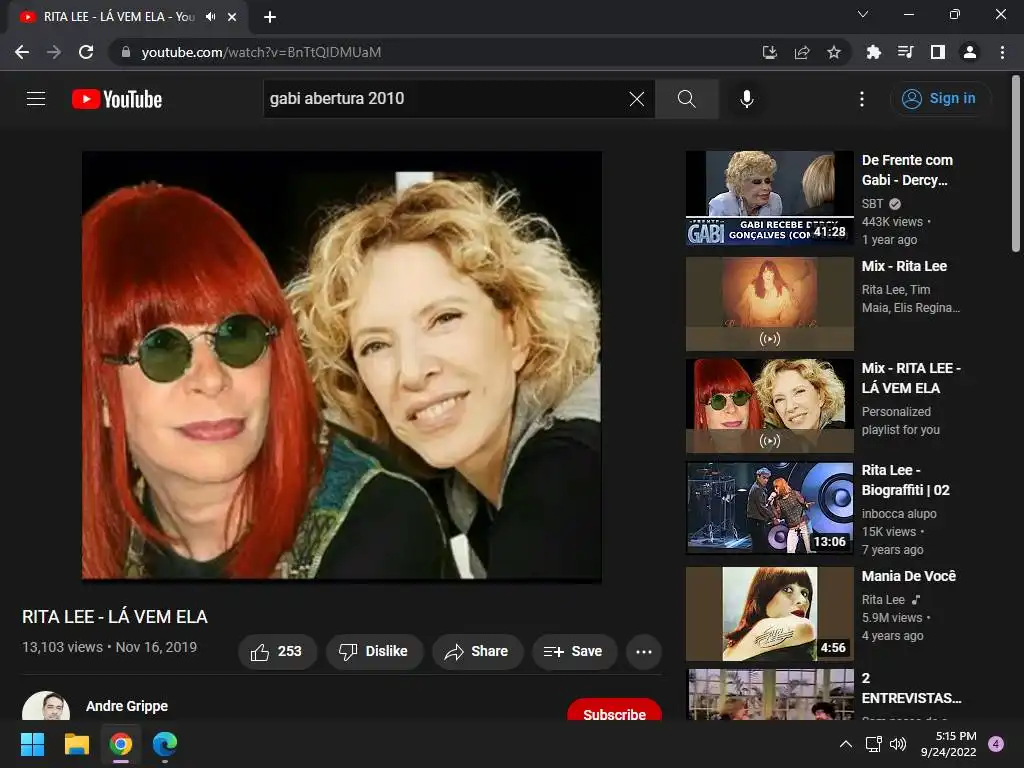The height and width of the screenshot is (768, 1024).
Task: Open 2 ENTREVISTAS video title
Action: click(x=911, y=688)
